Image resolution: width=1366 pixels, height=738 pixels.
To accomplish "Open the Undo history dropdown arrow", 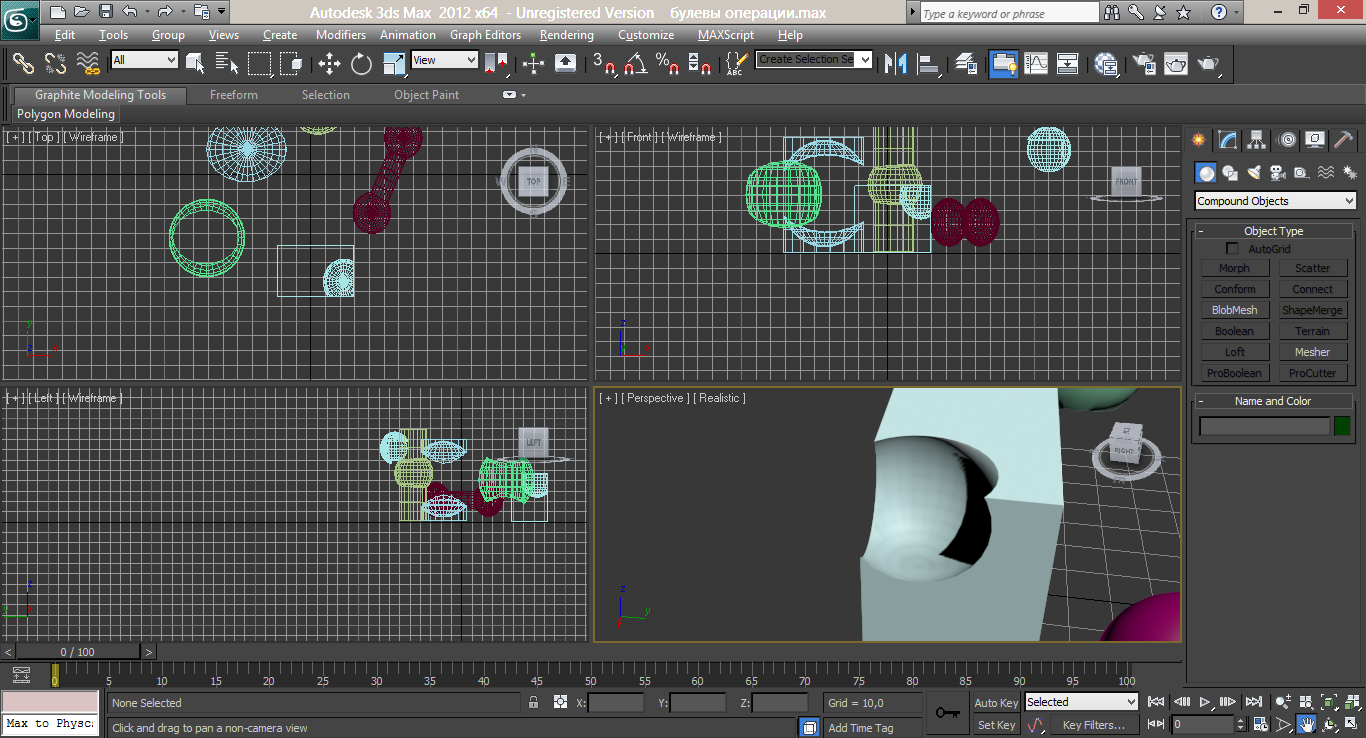I will pyautogui.click(x=148, y=12).
